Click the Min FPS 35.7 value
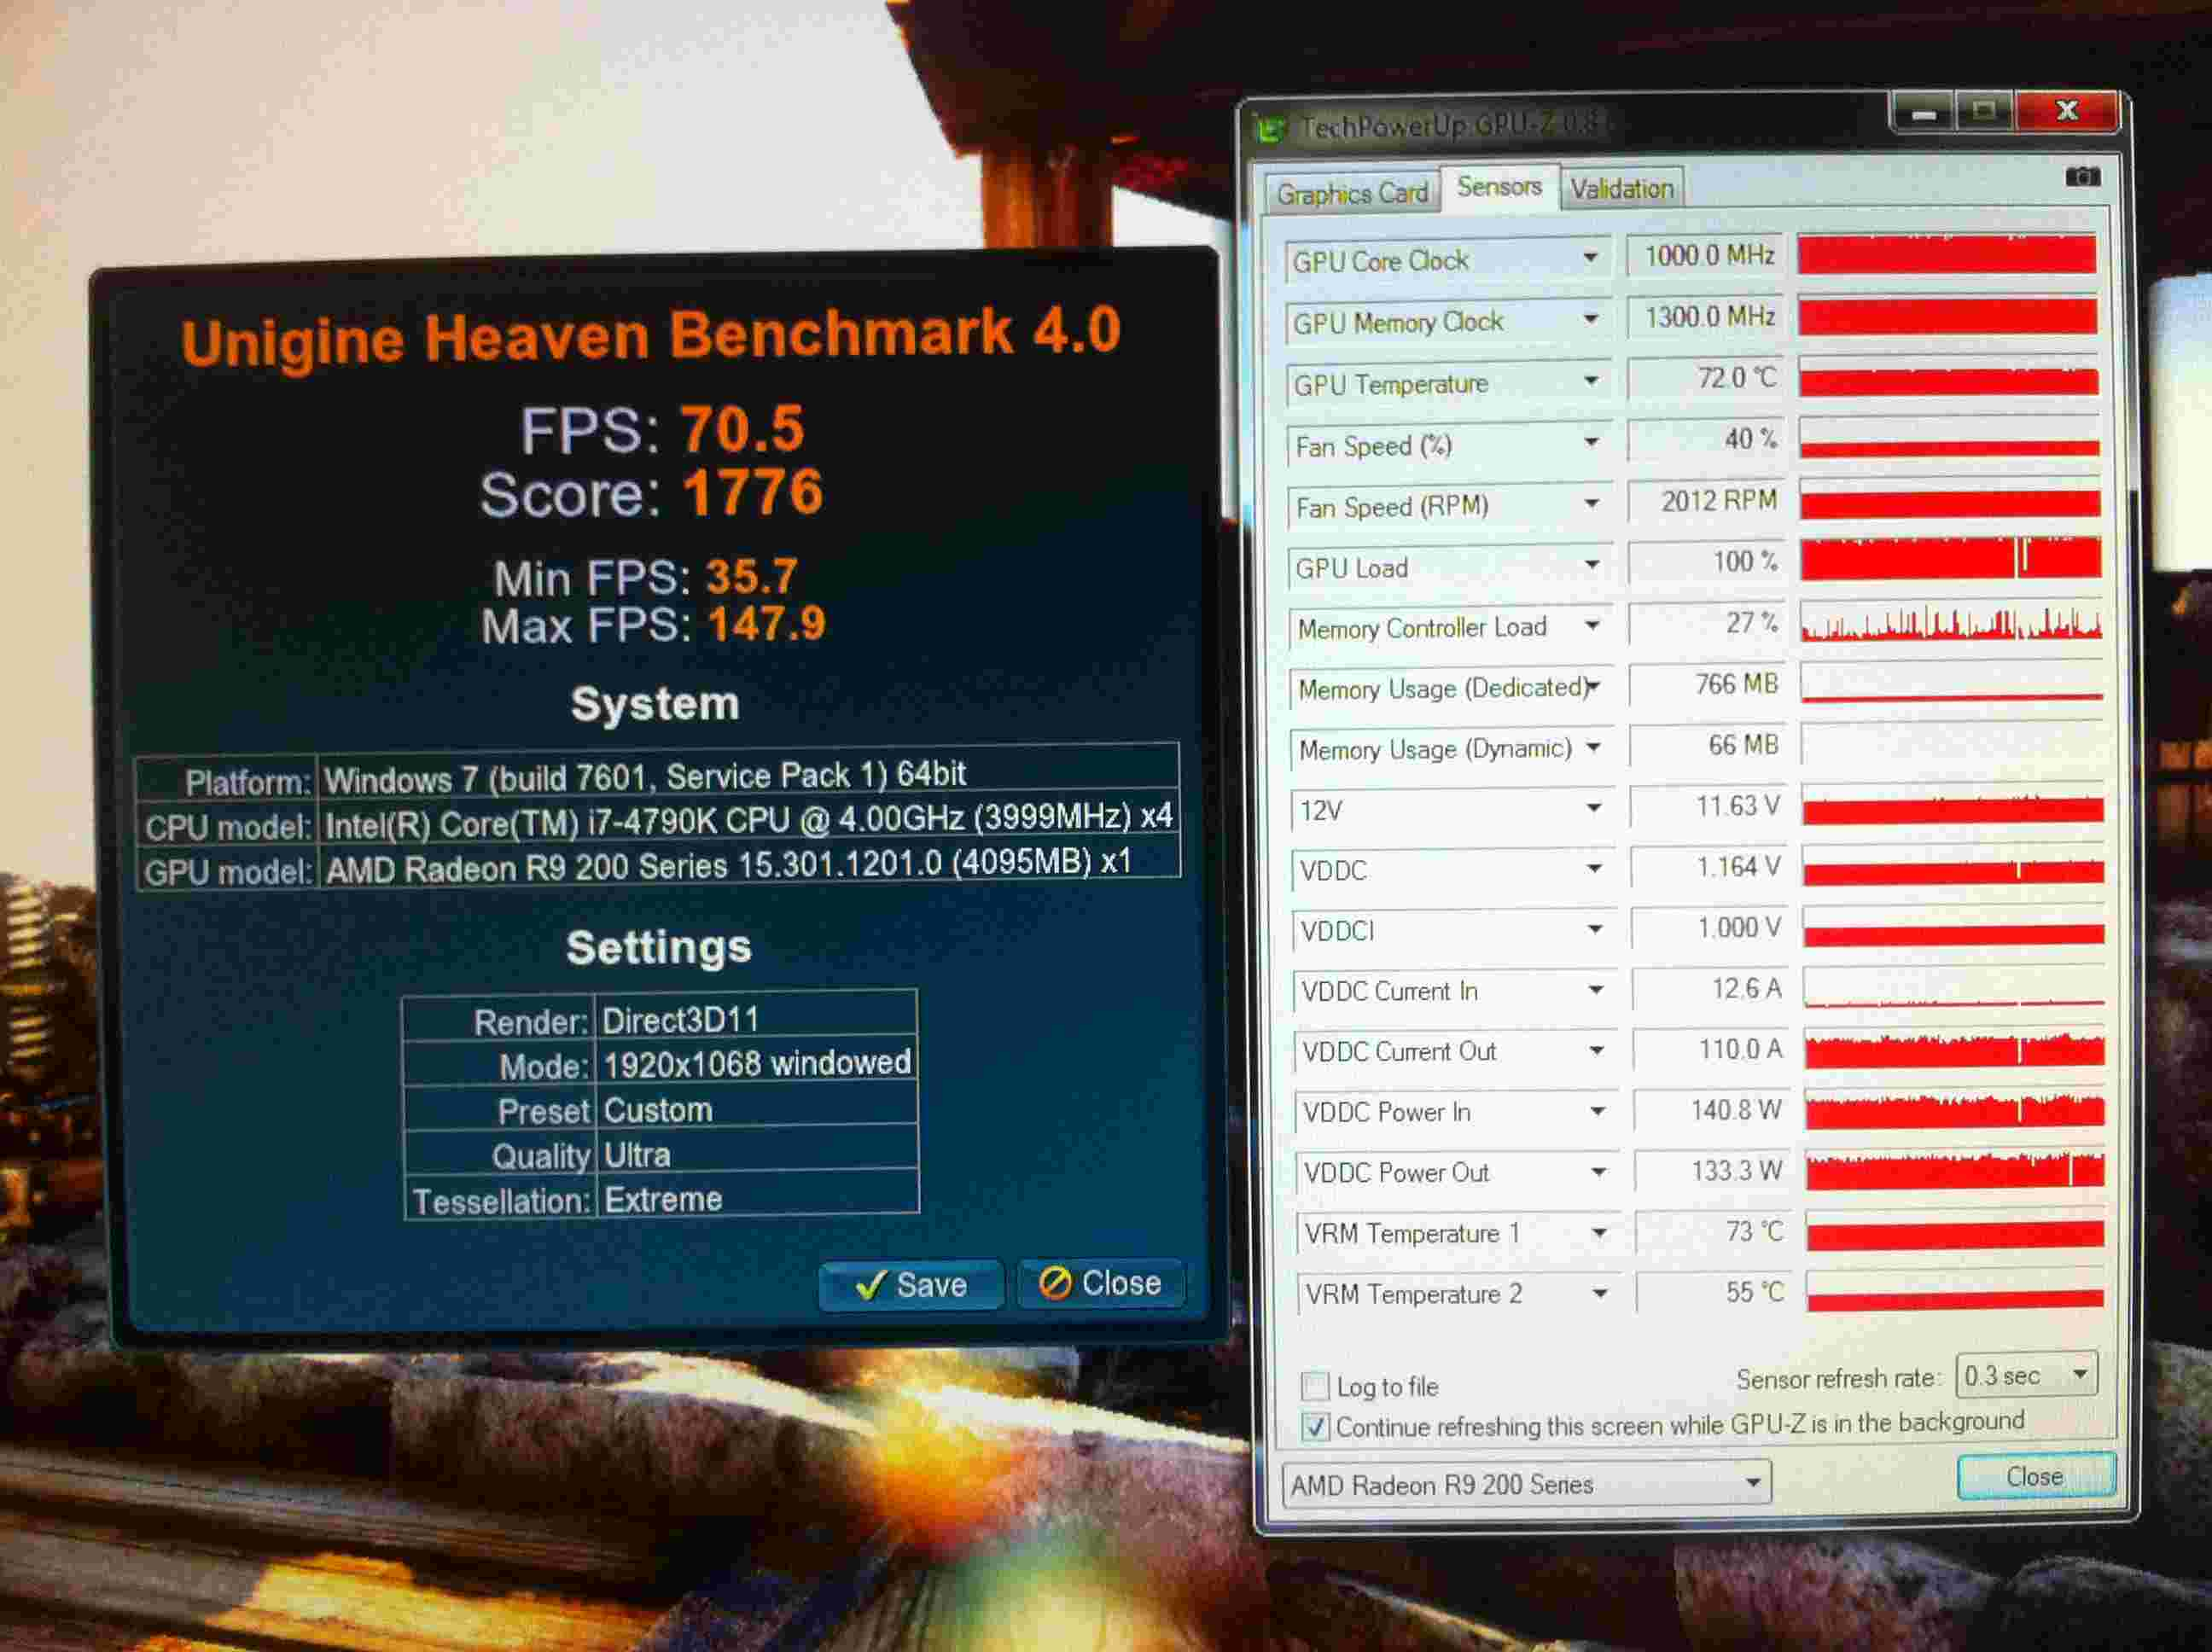 pyautogui.click(x=751, y=576)
